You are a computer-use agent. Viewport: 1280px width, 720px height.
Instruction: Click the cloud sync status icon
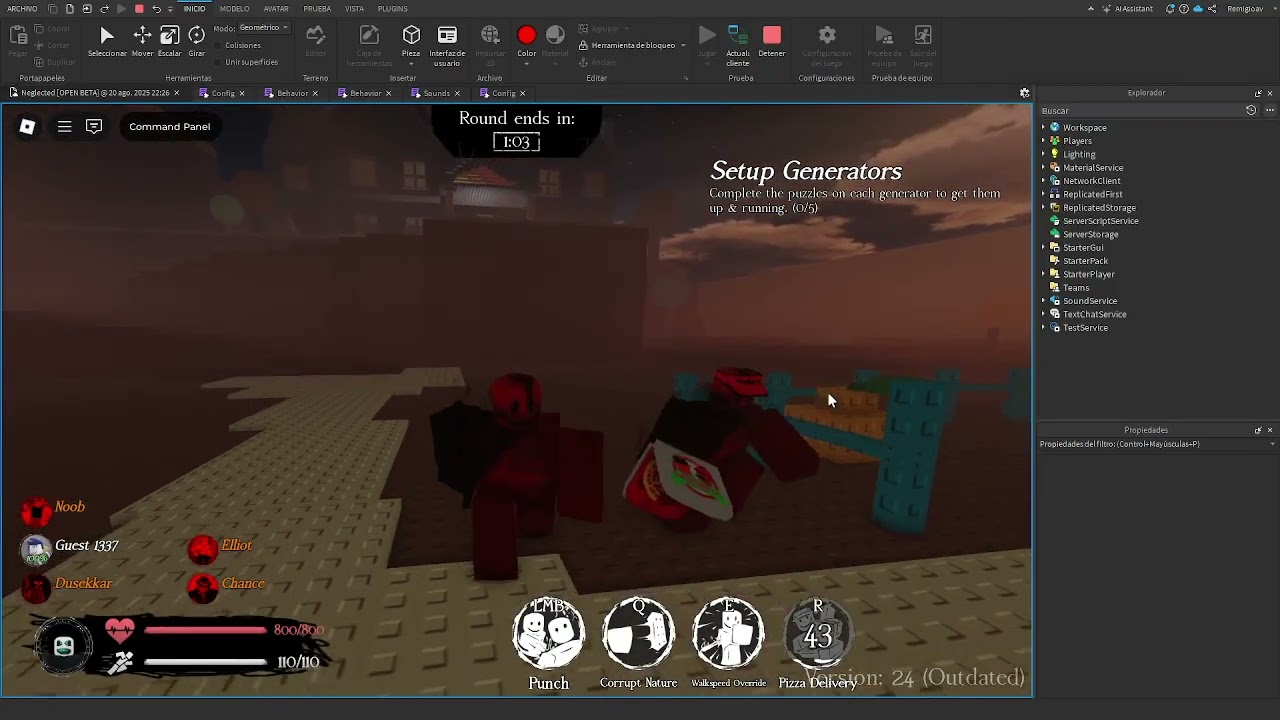pos(1197,9)
